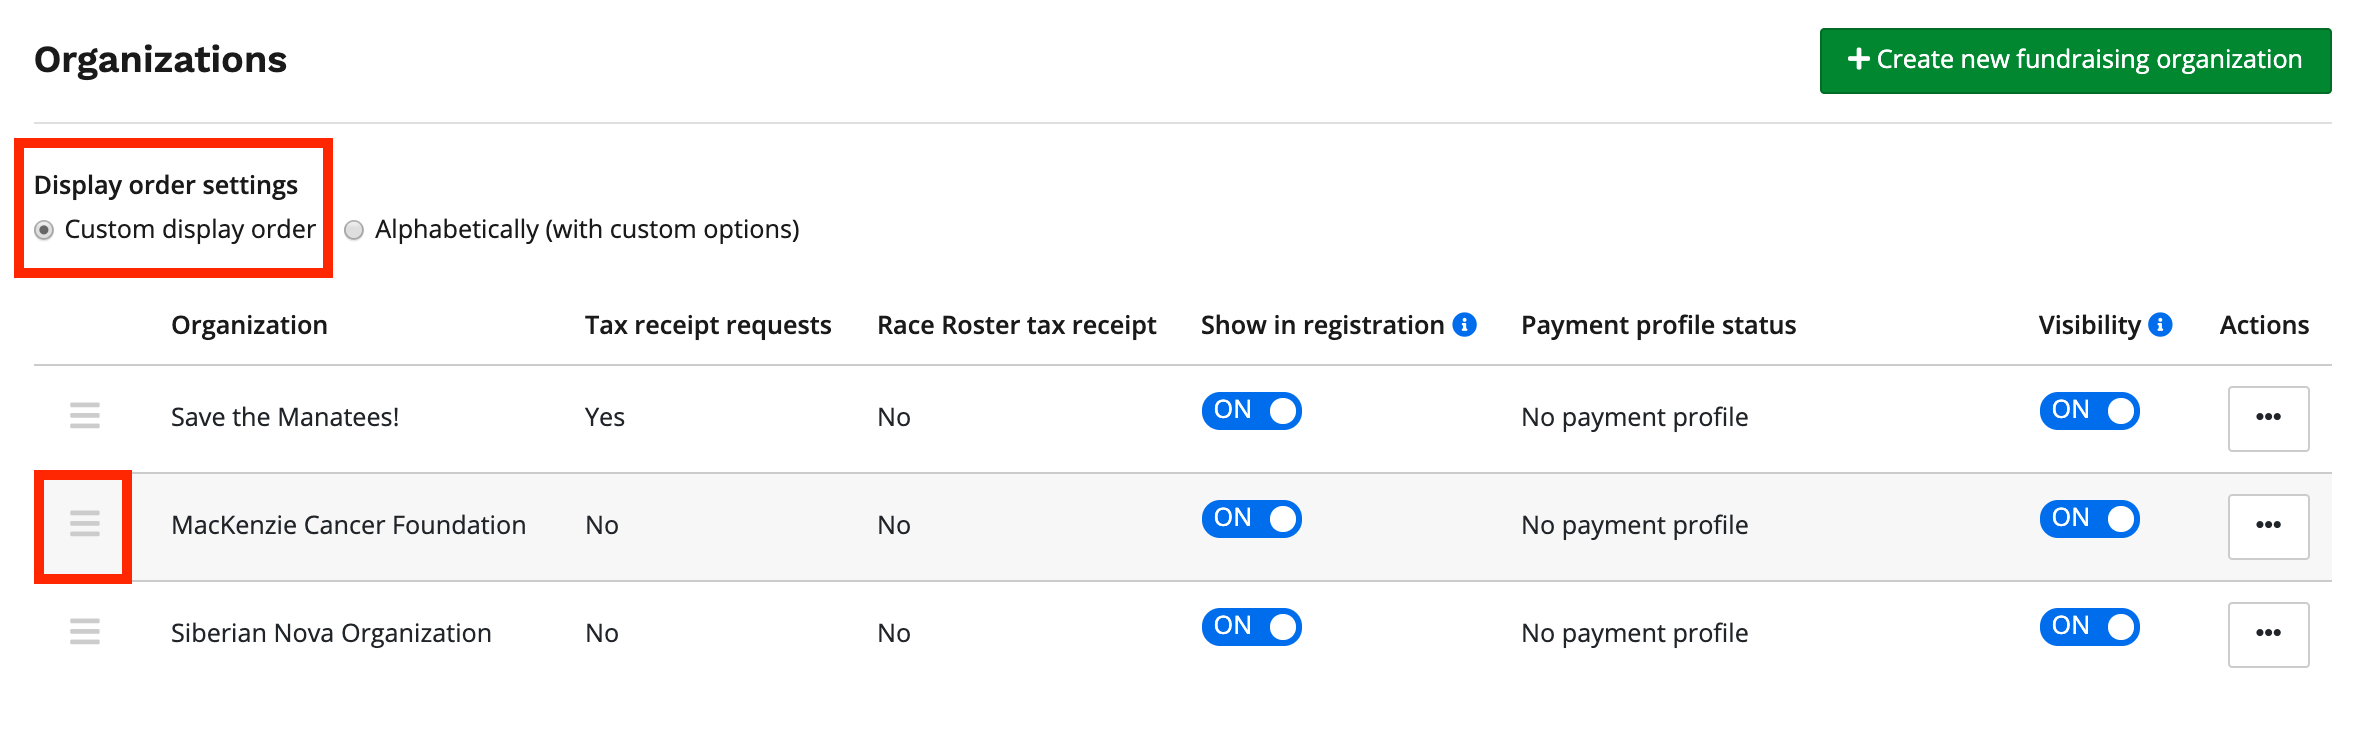Click the Save the Manatees! organization name
This screenshot has height=750, width=2356.
[x=285, y=417]
